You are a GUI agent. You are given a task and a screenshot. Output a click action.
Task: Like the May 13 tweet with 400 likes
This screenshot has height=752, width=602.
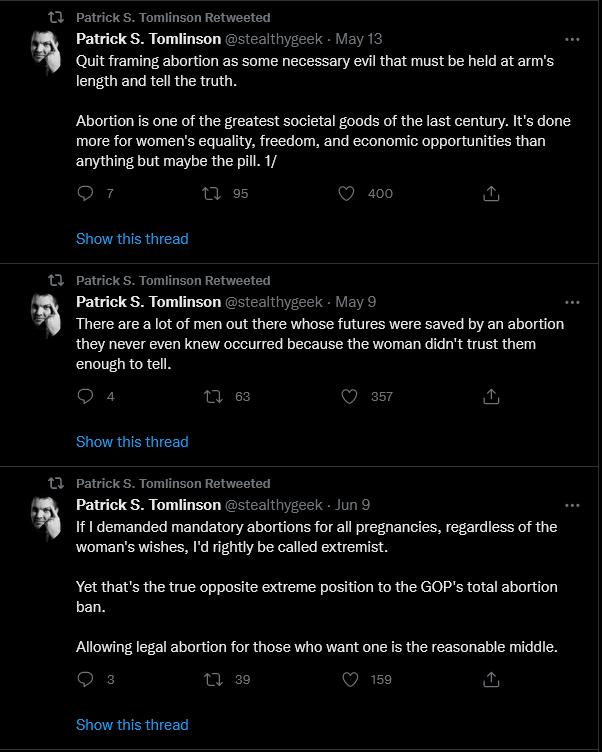click(346, 194)
